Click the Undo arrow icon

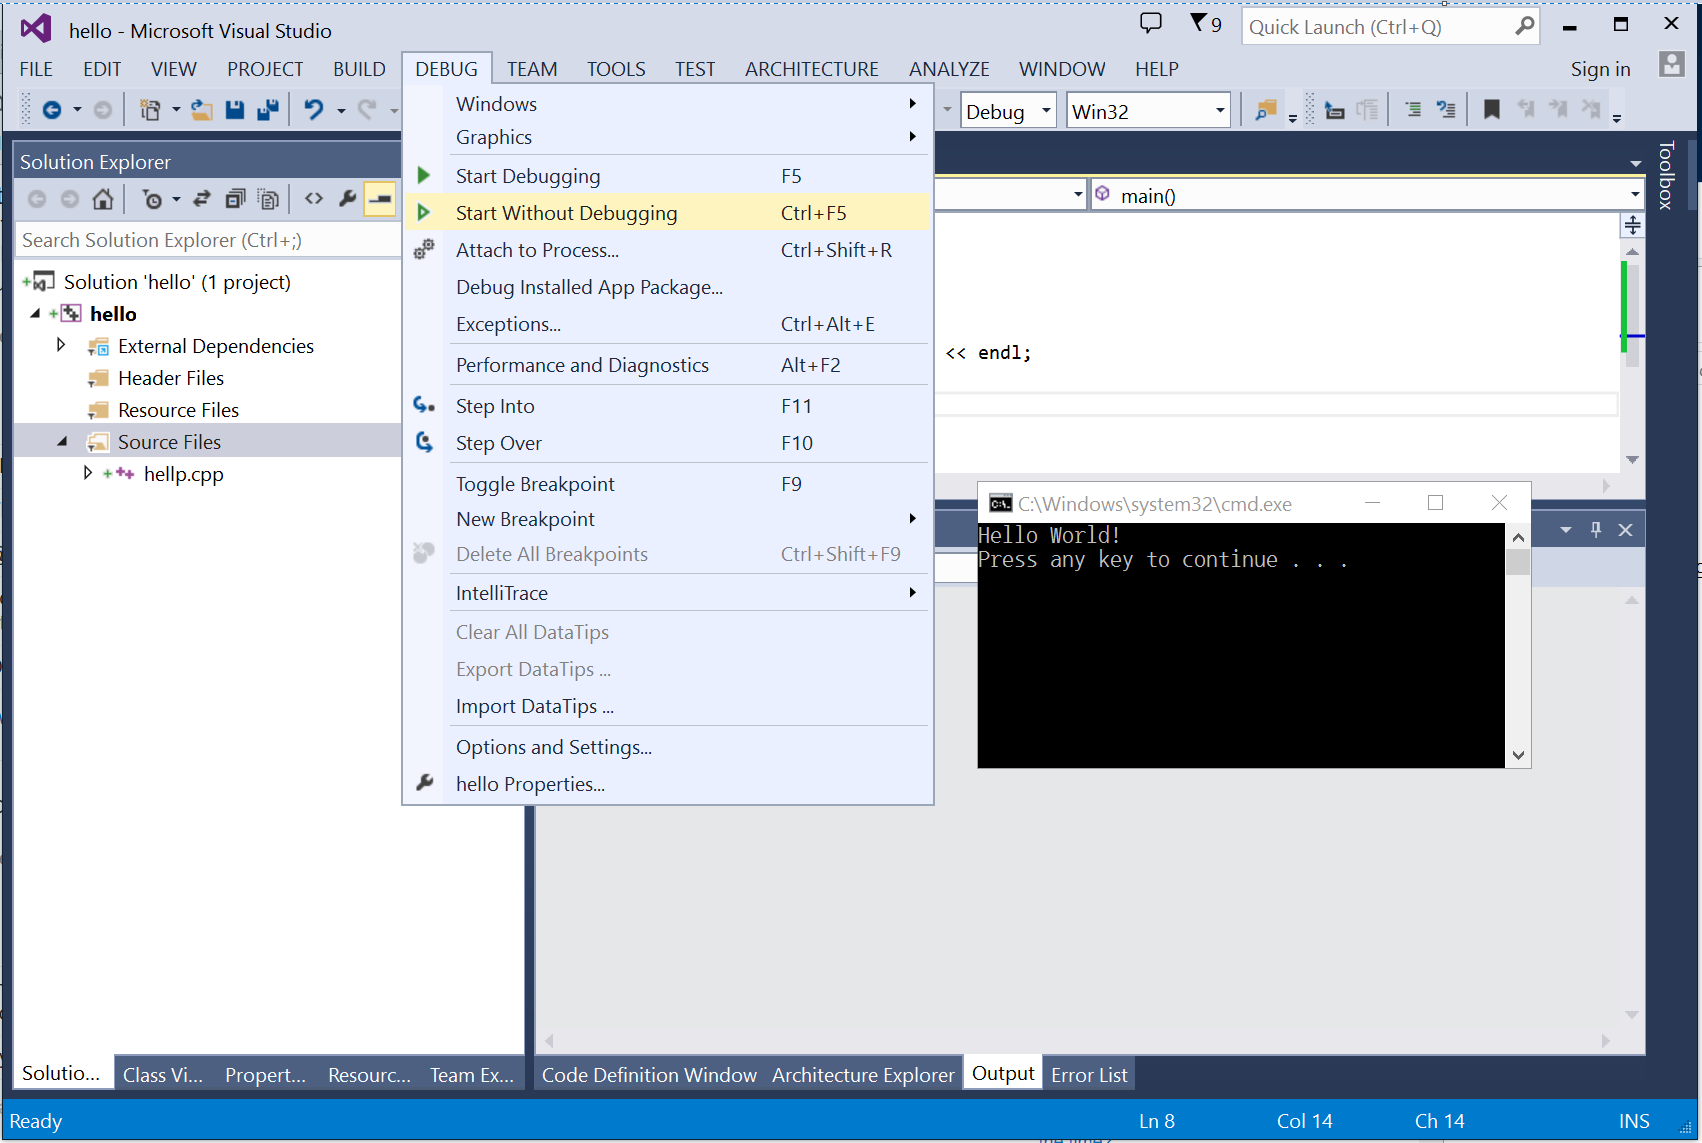pyautogui.click(x=314, y=110)
